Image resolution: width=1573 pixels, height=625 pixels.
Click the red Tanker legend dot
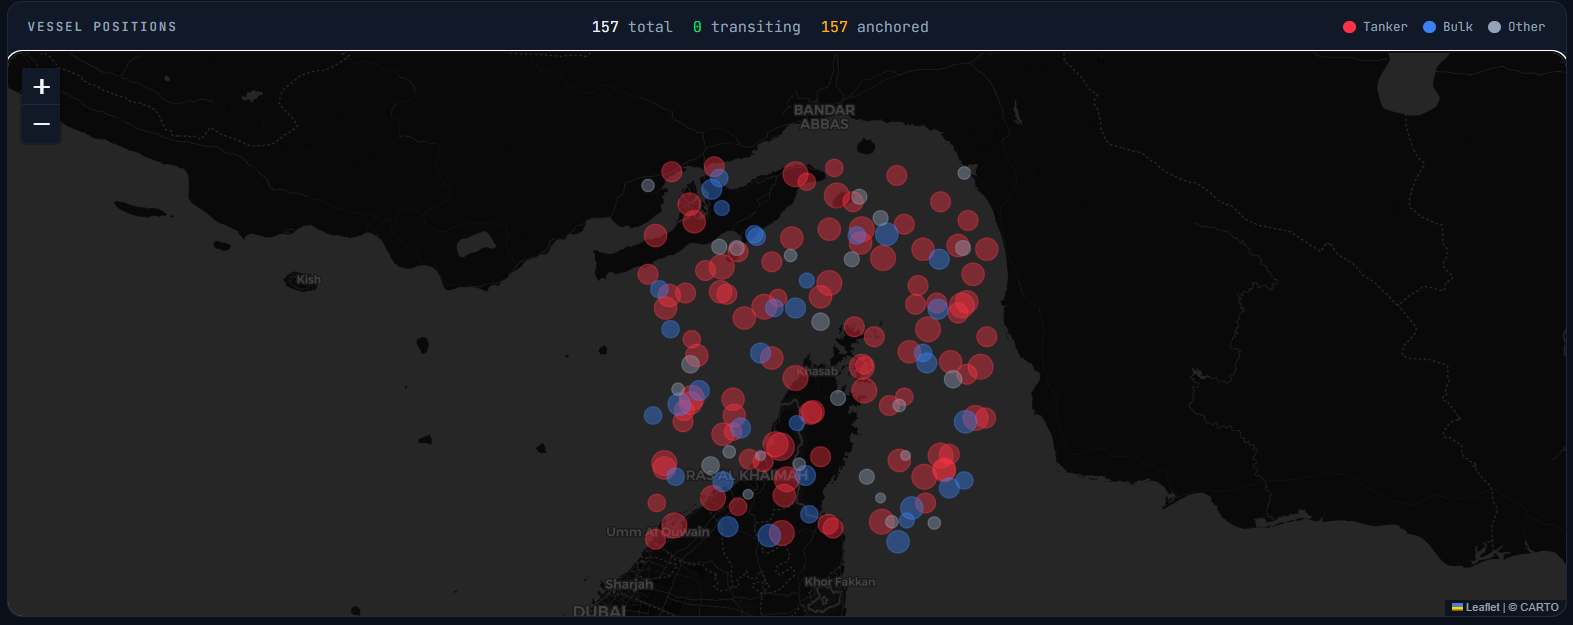click(1349, 27)
